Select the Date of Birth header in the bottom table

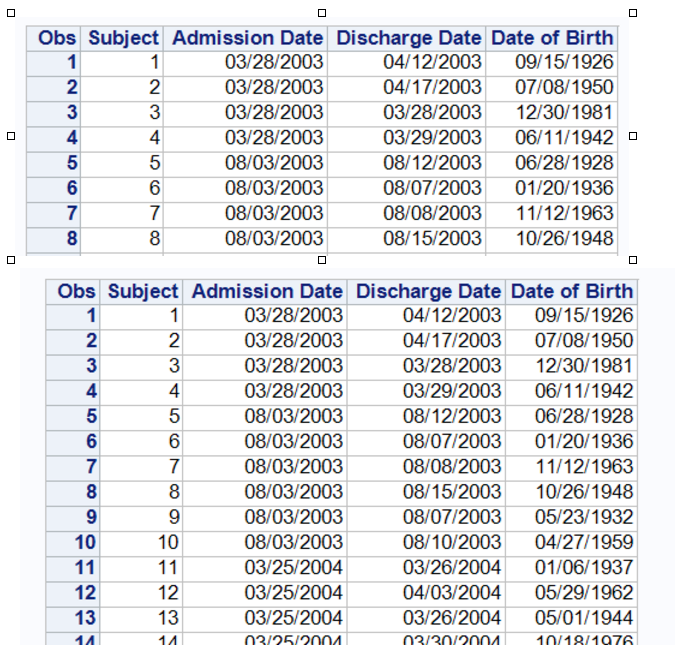(571, 291)
